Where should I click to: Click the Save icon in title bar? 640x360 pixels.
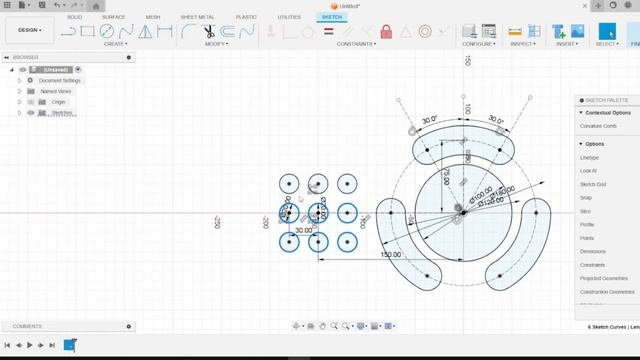[x=42, y=5]
